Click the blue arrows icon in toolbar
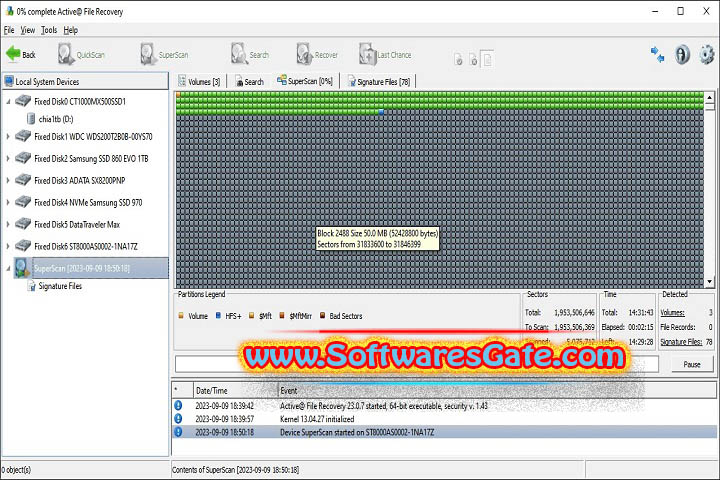The width and height of the screenshot is (720, 480). pyautogui.click(x=658, y=54)
